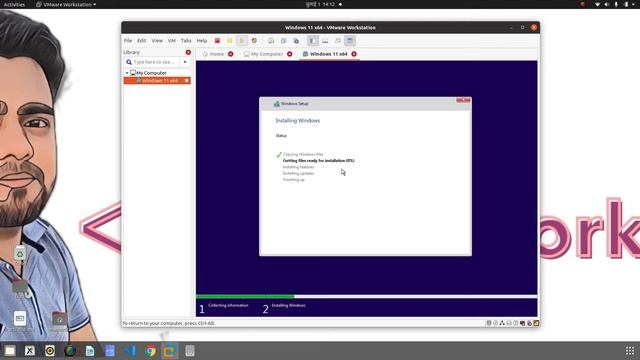Open the VM menu
Image resolution: width=640 pixels, height=360 pixels.
pyautogui.click(x=172, y=41)
